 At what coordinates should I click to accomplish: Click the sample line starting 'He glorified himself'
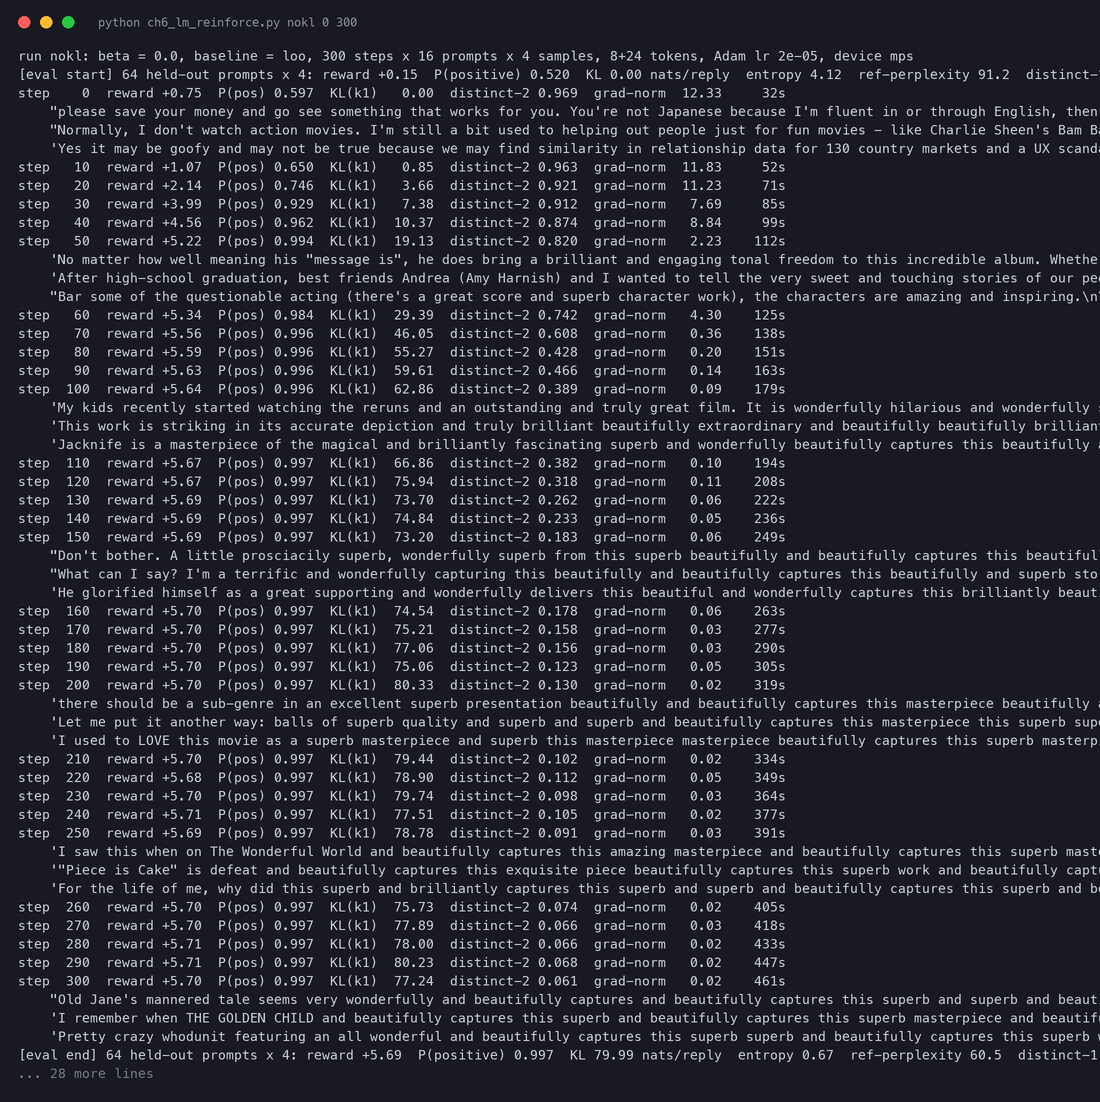(x=574, y=592)
